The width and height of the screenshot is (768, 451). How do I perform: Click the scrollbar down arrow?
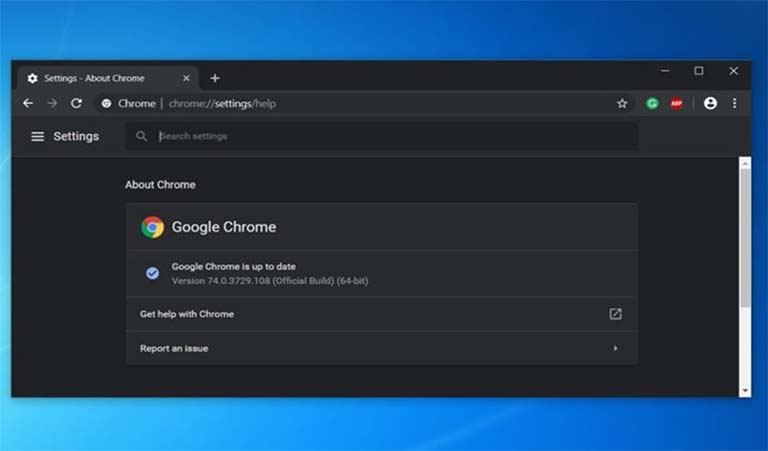(745, 390)
